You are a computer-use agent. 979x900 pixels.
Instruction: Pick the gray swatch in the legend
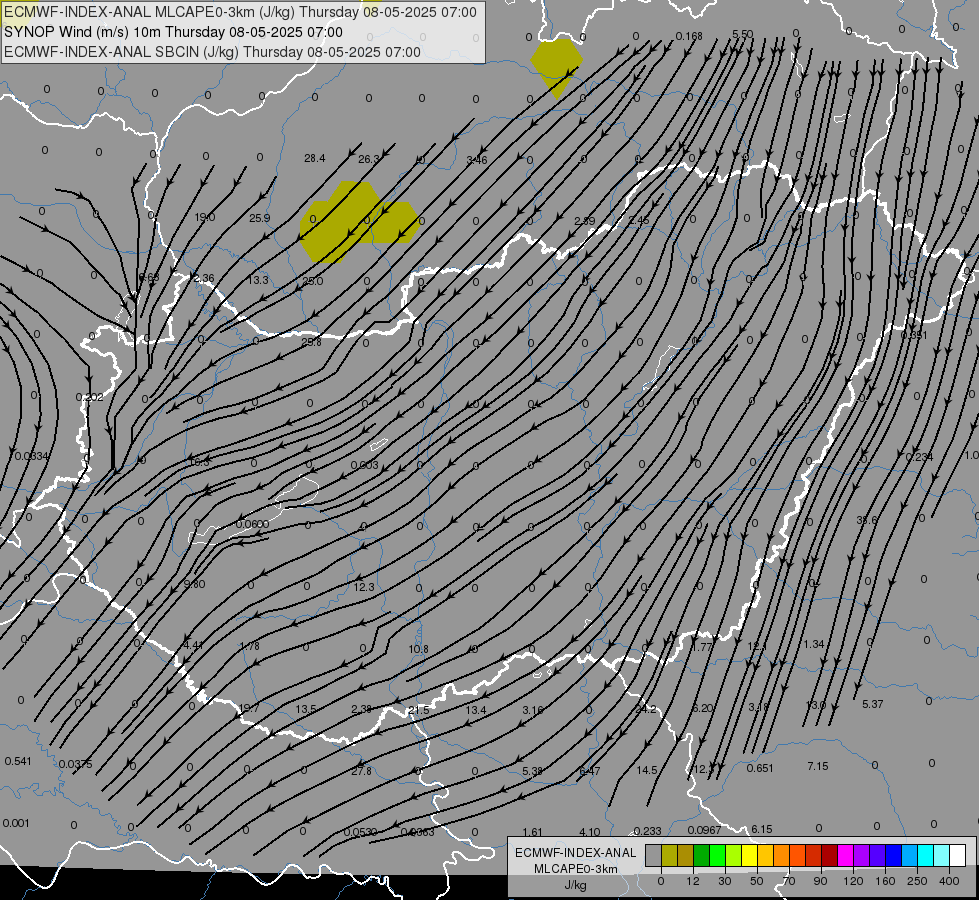pyautogui.click(x=653, y=856)
